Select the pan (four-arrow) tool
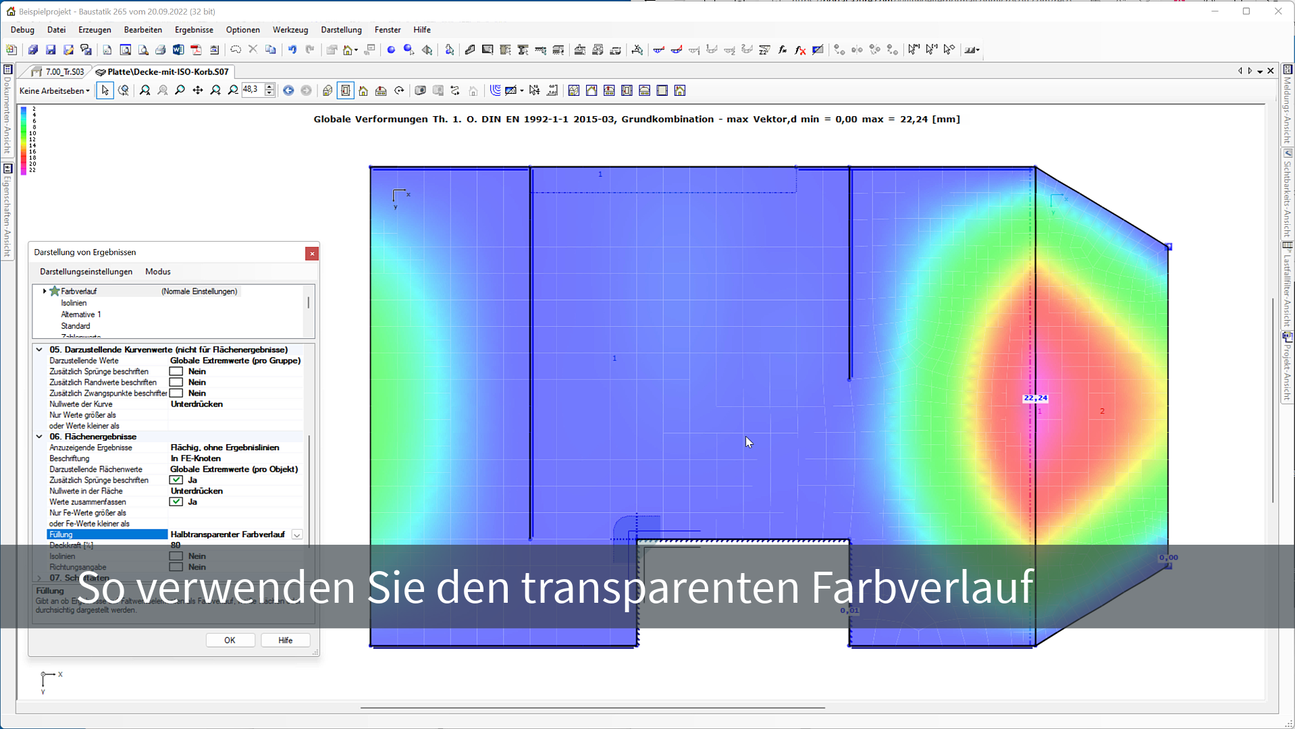The image size is (1295, 729). point(198,90)
